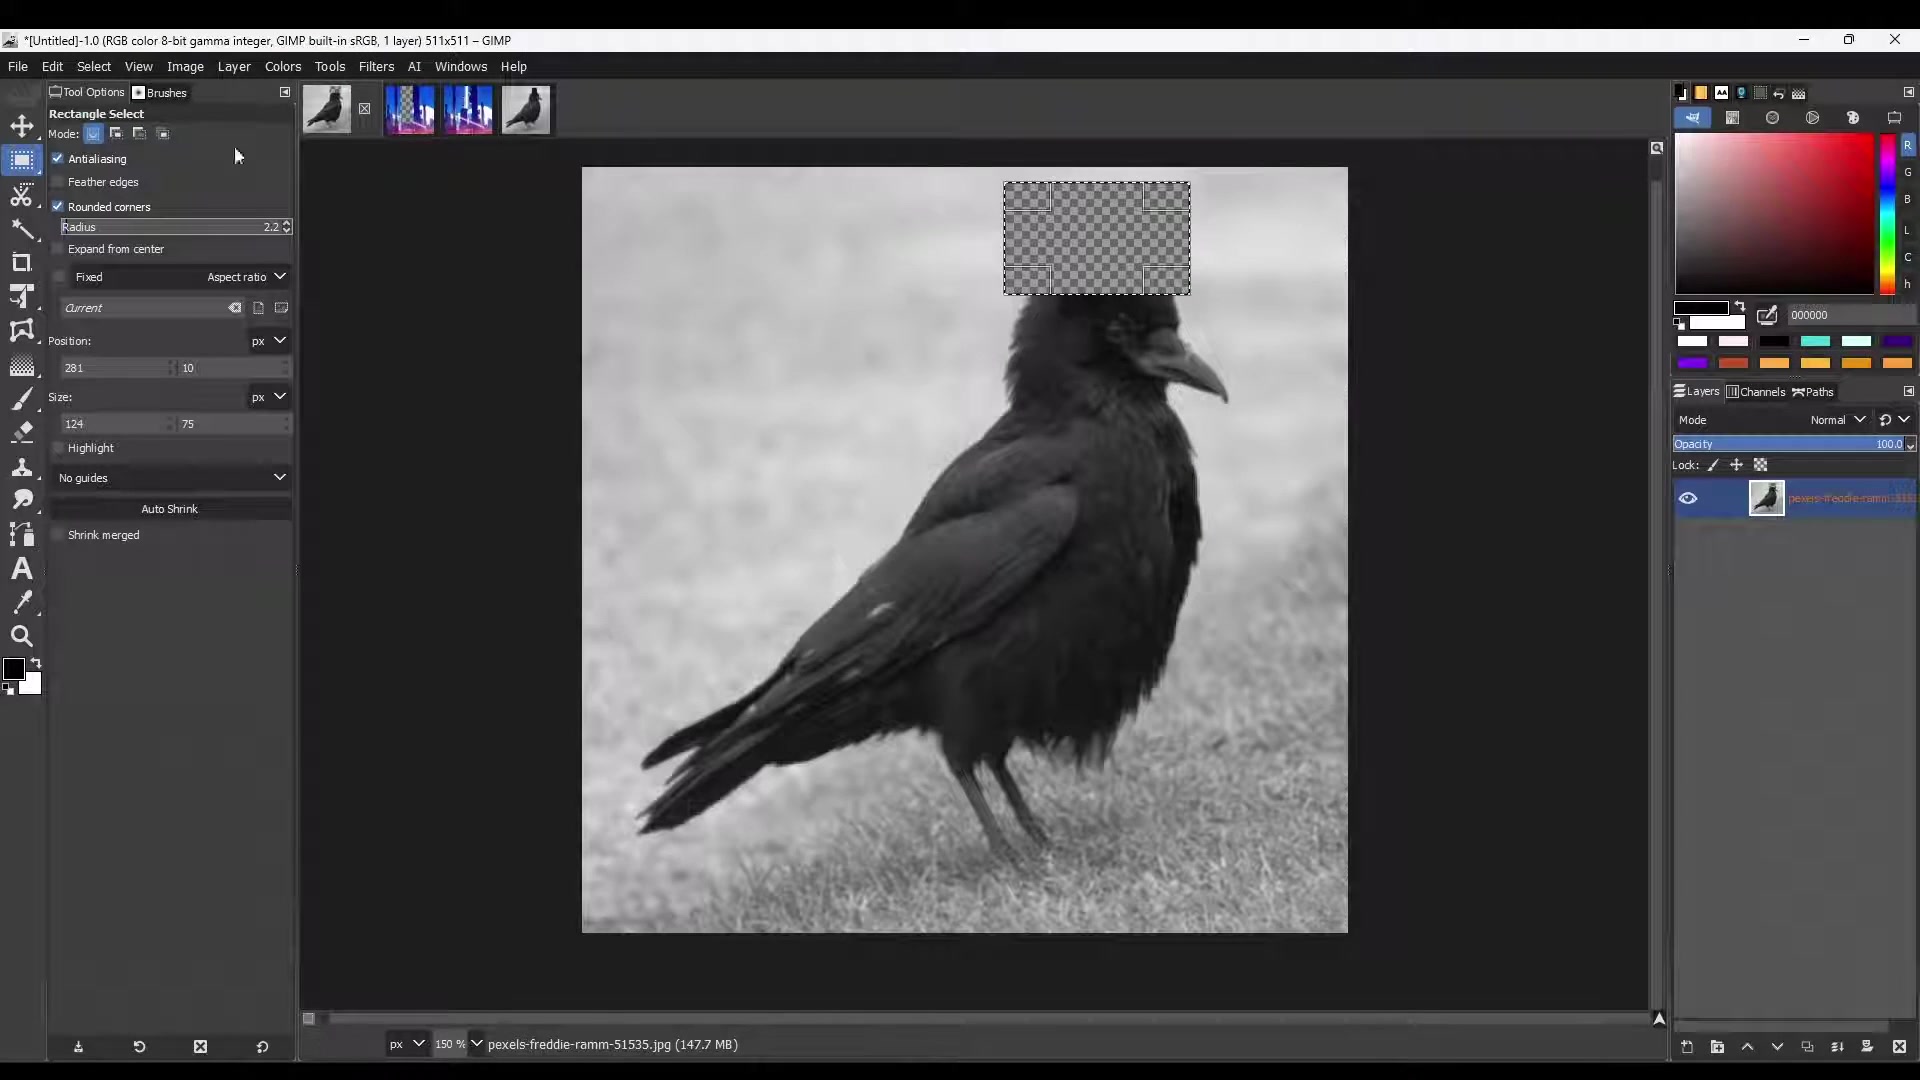Image resolution: width=1920 pixels, height=1080 pixels.
Task: Swap the foreground and background colors
Action: point(37,664)
